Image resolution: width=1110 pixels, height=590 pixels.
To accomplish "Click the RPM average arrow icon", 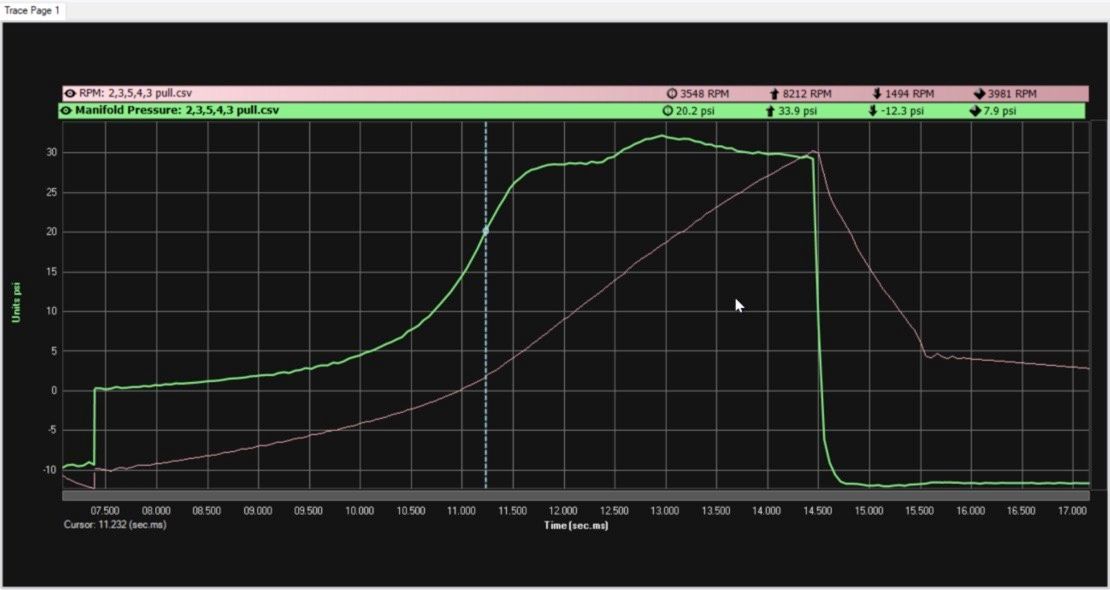I will [978, 93].
